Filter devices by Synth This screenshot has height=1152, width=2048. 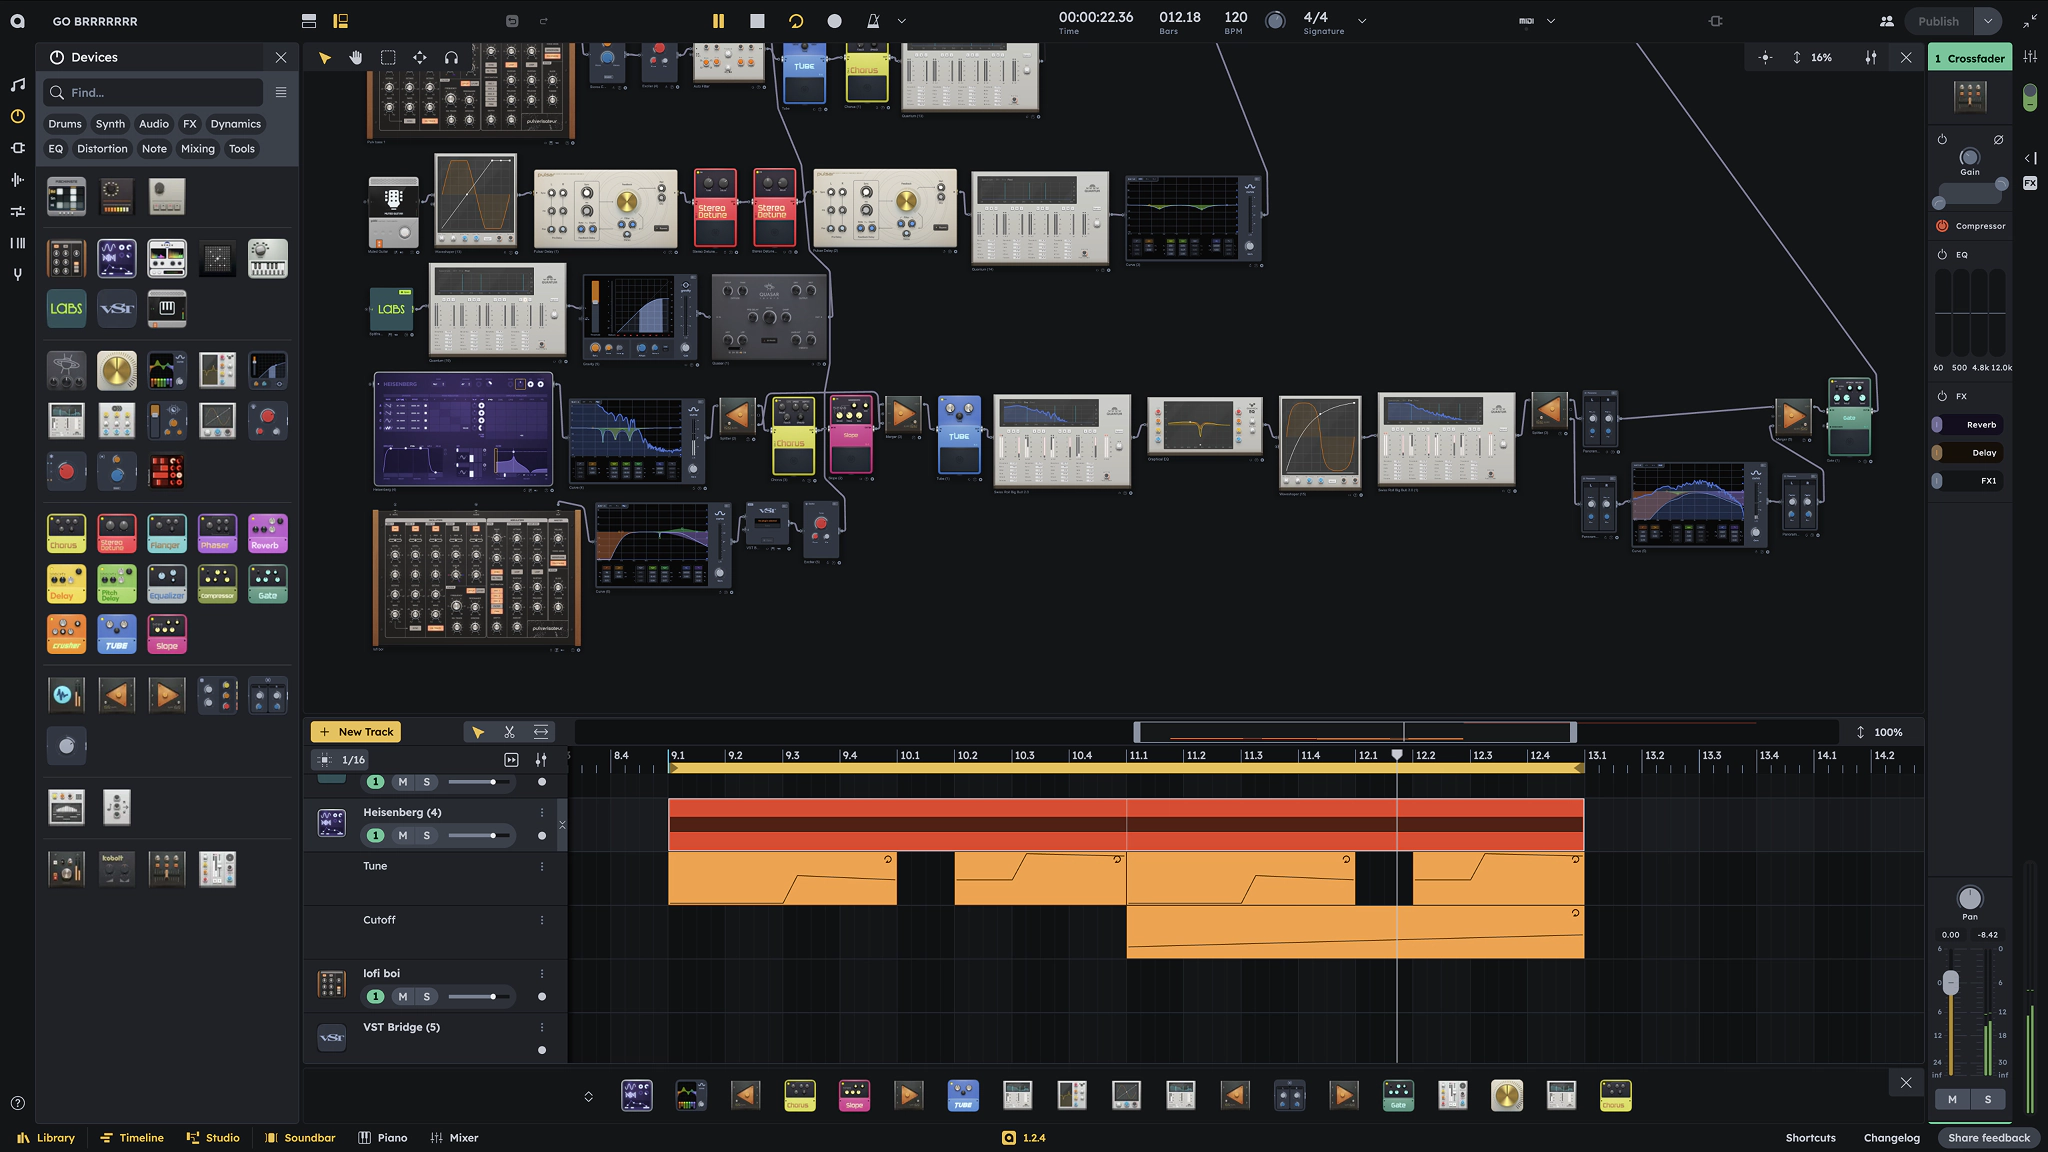pos(110,124)
